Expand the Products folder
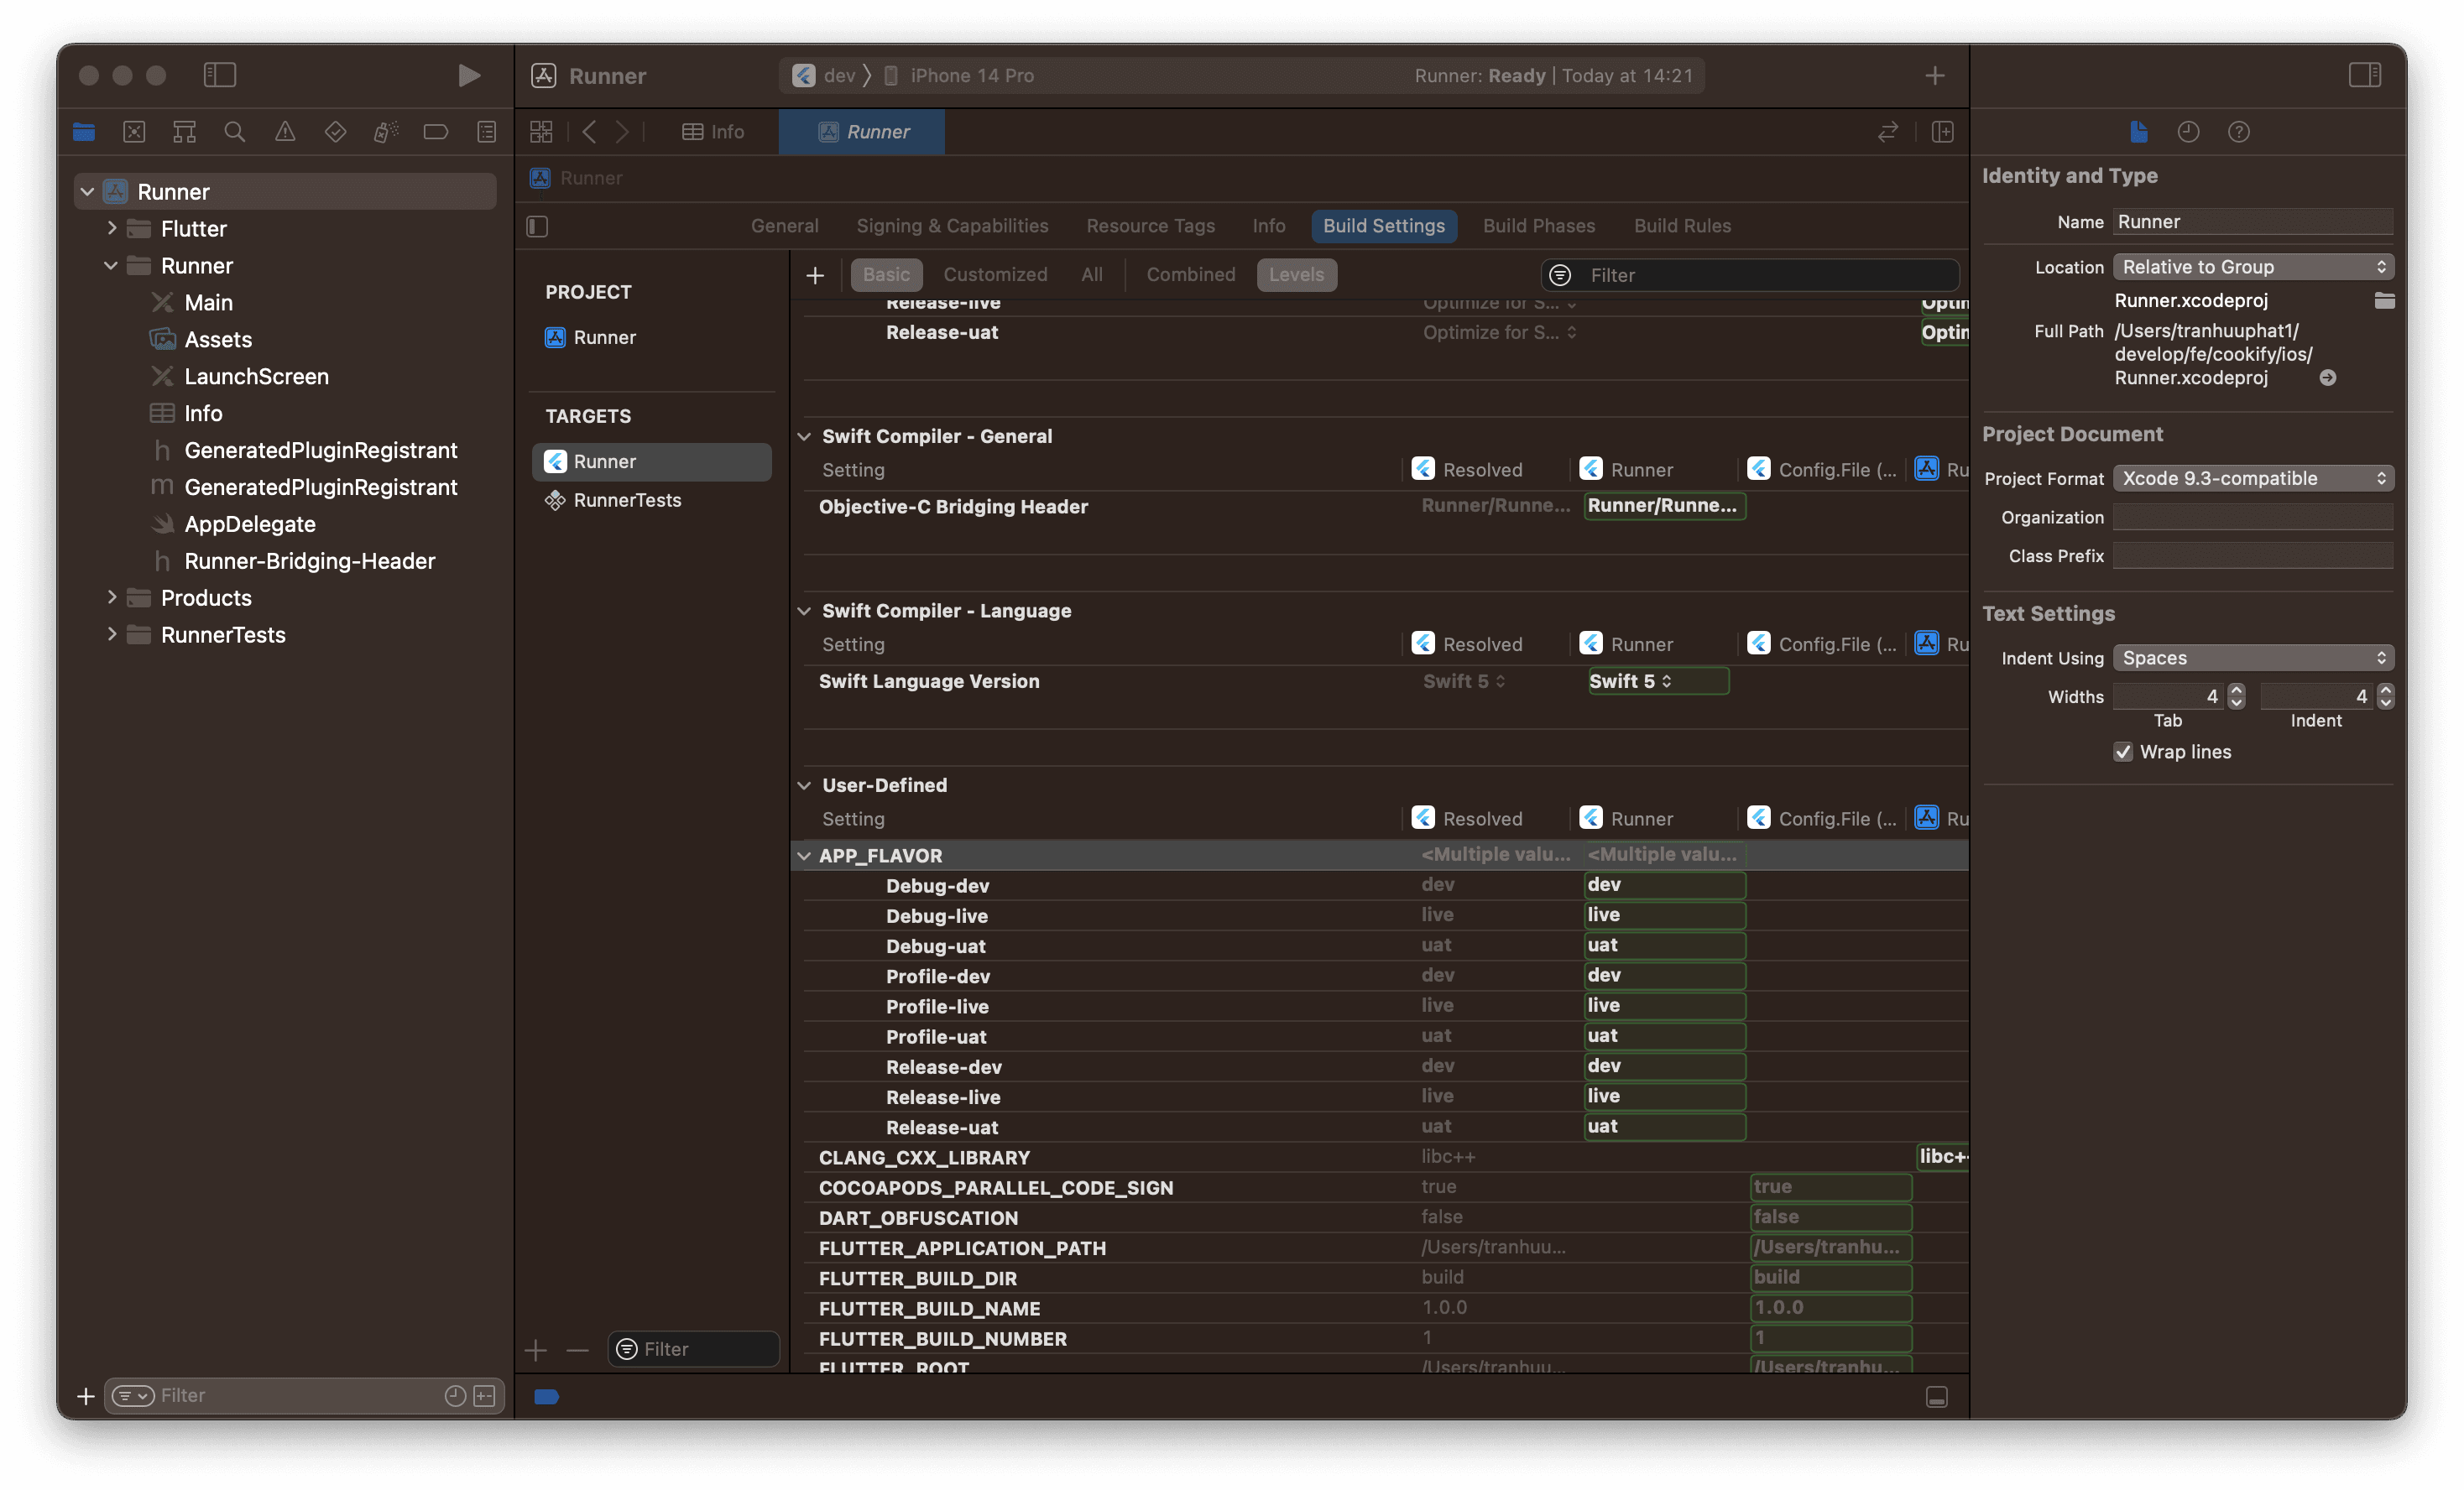 pyautogui.click(x=112, y=597)
